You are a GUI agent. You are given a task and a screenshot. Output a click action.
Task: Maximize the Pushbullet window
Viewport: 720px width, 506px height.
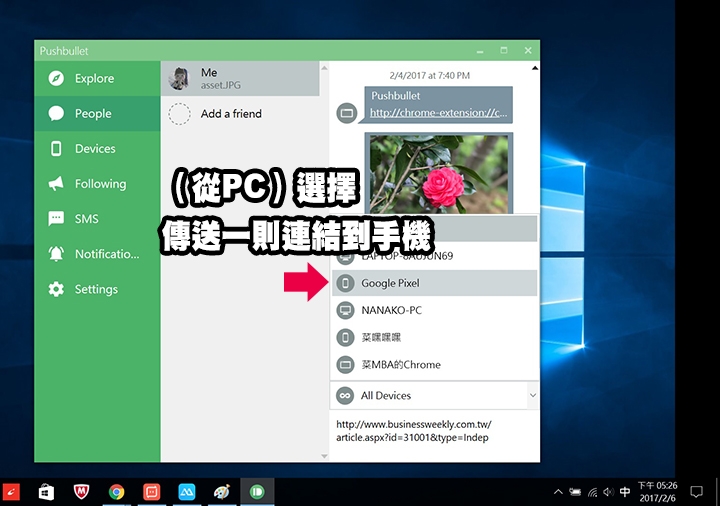pyautogui.click(x=504, y=51)
